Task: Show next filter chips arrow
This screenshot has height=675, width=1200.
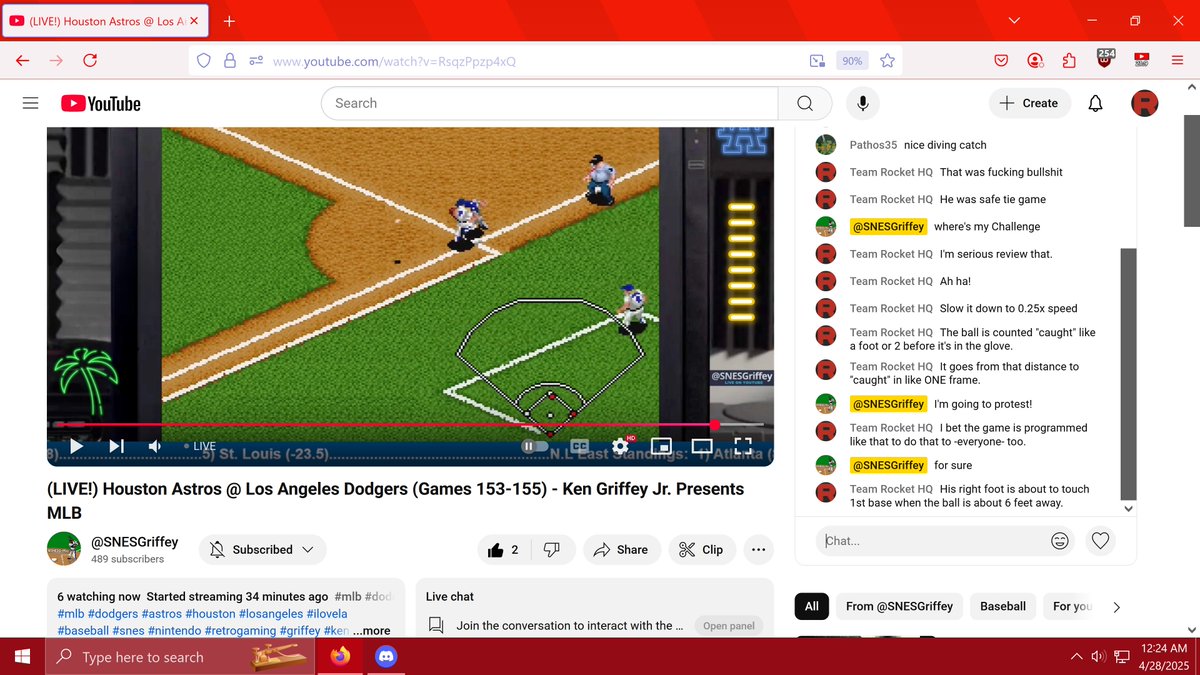Action: [1117, 607]
